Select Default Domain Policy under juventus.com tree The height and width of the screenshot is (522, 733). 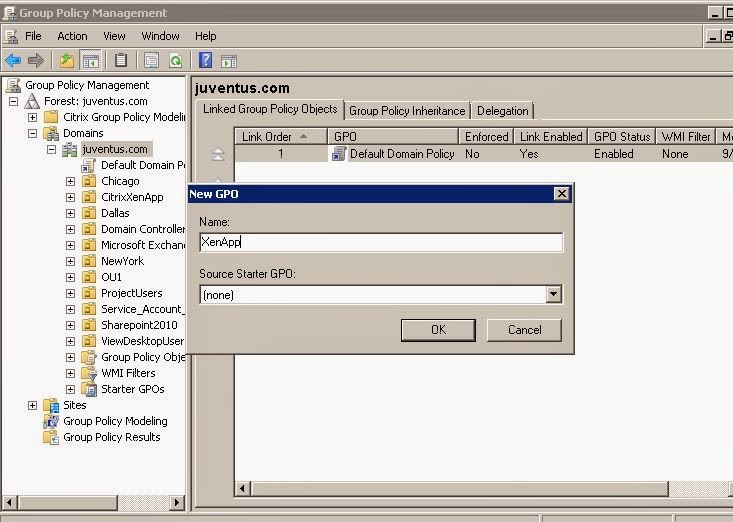point(143,165)
